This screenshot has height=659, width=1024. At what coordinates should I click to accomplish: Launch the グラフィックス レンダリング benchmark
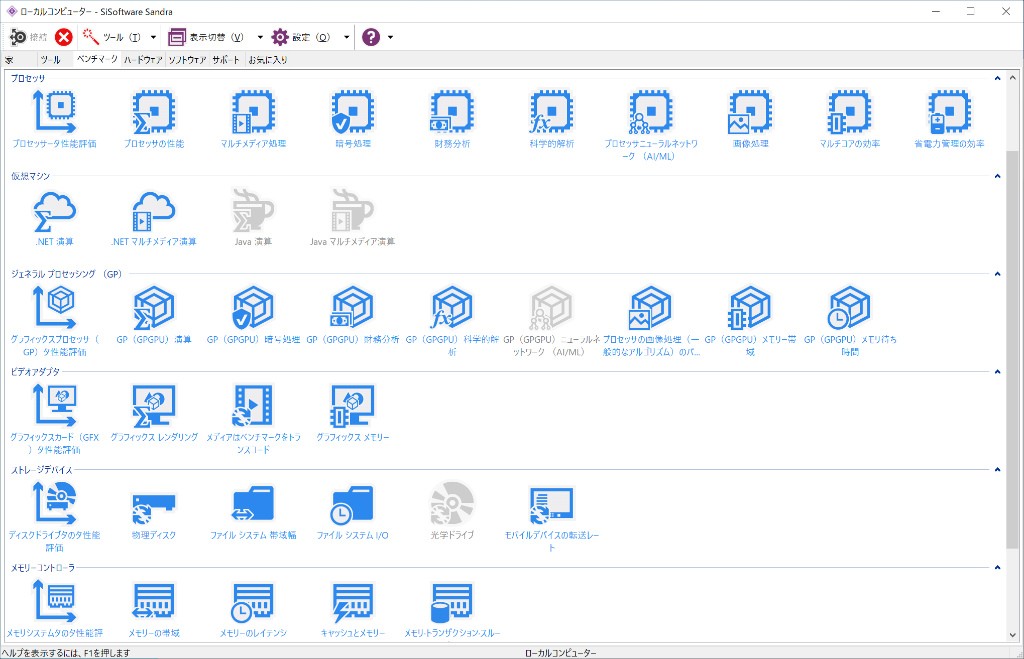(x=154, y=406)
